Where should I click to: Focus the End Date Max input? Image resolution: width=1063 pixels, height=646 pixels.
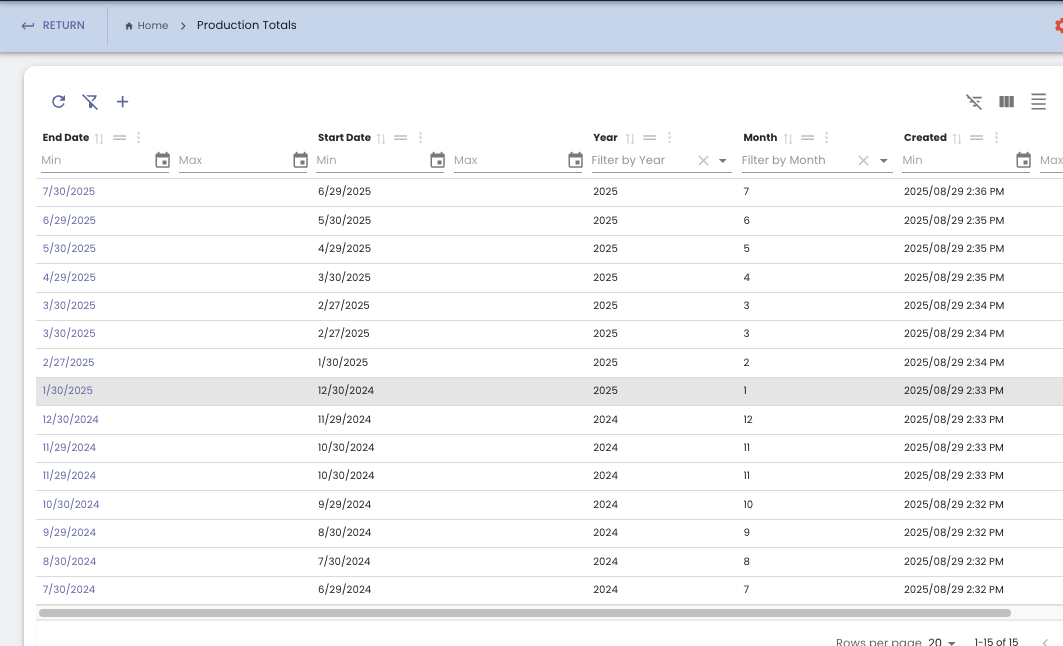[x=233, y=160]
